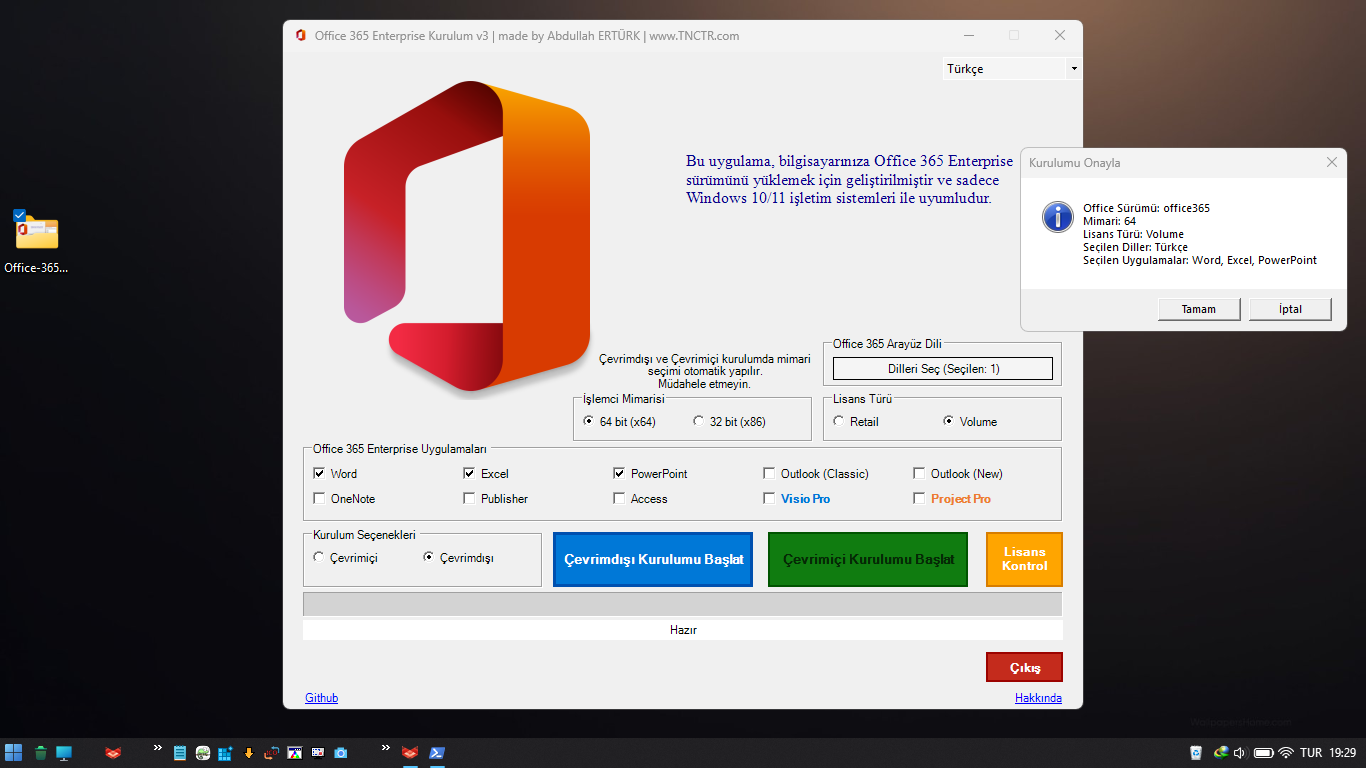This screenshot has width=1366, height=768.
Task: Click the blue monitor taskbar icon
Action: point(64,753)
